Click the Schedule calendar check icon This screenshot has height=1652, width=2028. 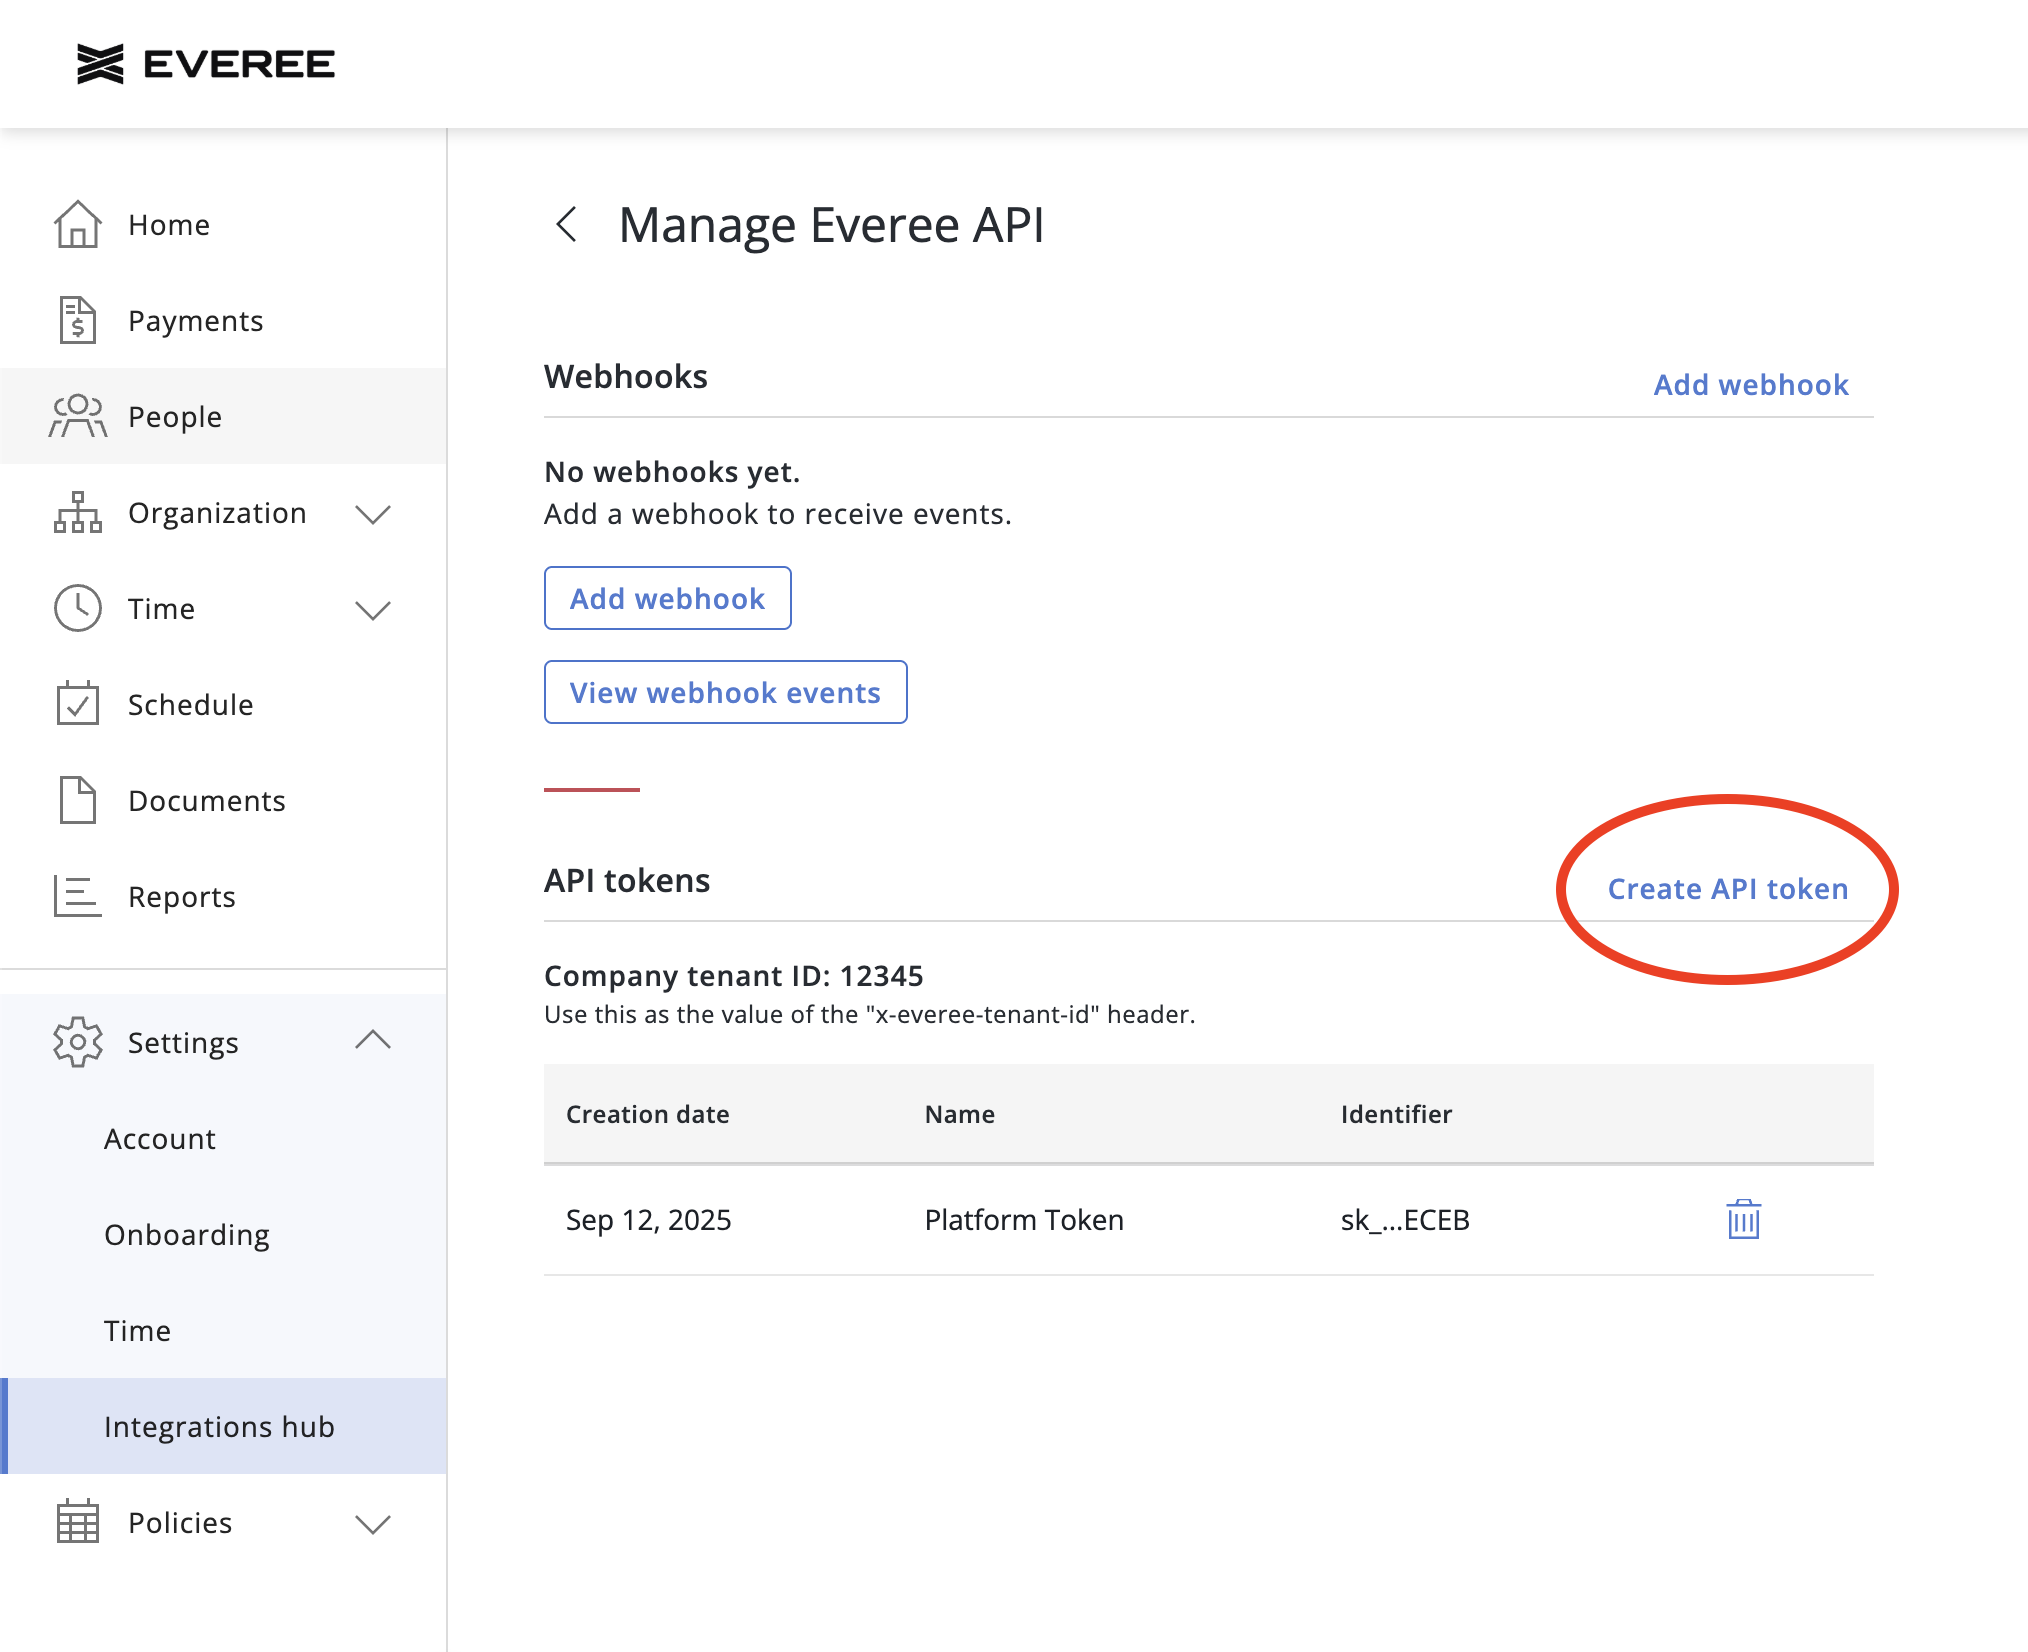click(77, 704)
